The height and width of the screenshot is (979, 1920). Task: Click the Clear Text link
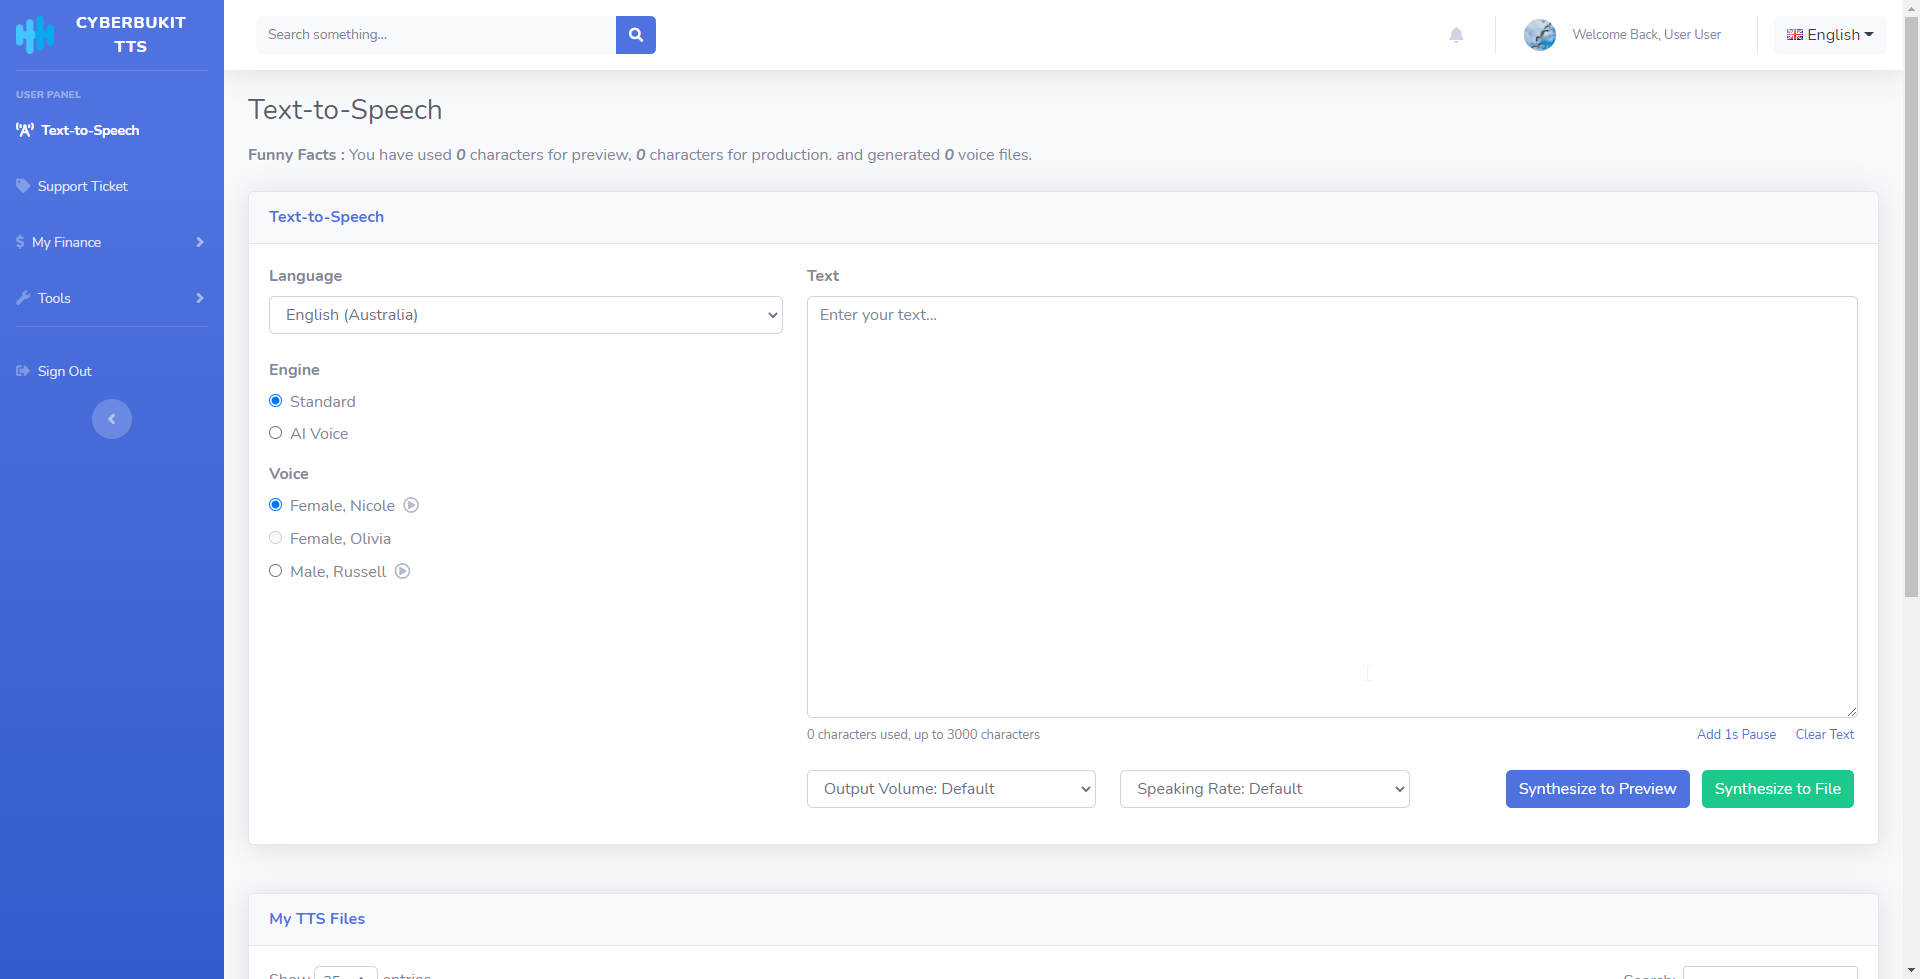[x=1824, y=734]
